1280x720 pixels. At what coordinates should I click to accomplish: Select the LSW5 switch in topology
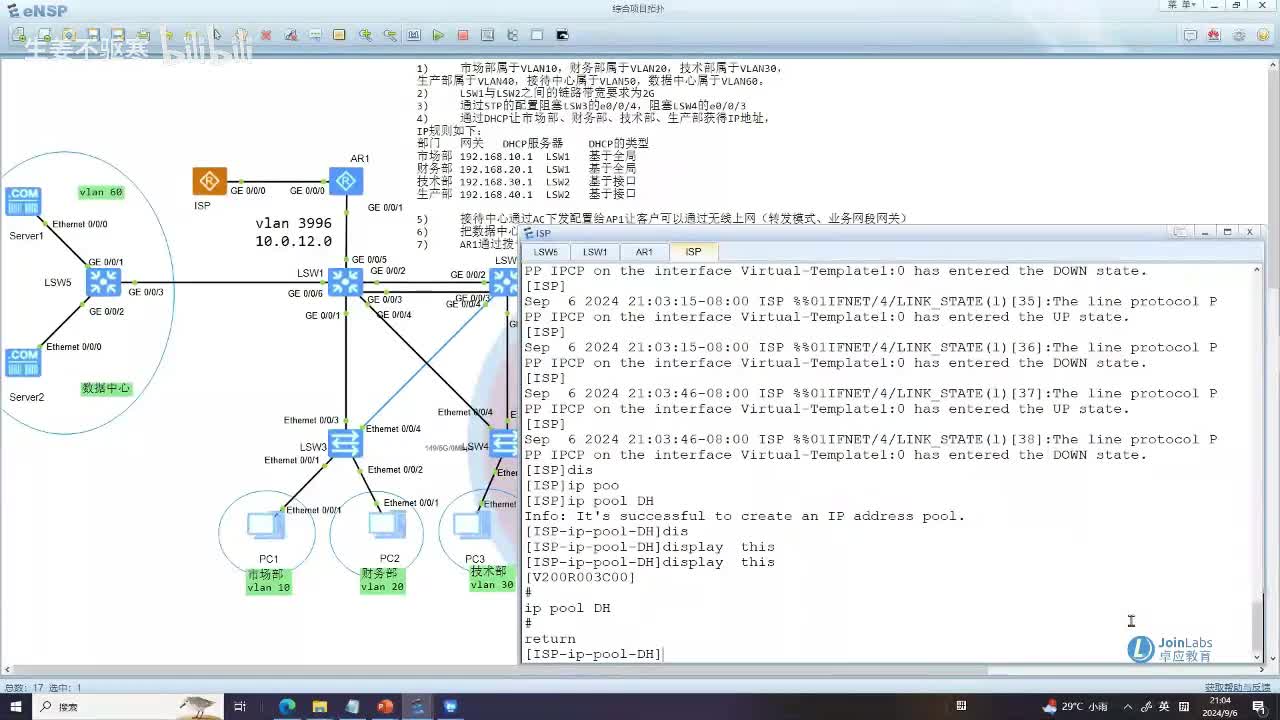click(x=103, y=282)
